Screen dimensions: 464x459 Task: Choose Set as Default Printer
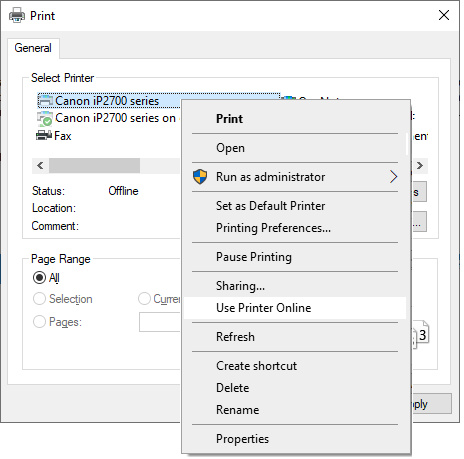click(295, 206)
